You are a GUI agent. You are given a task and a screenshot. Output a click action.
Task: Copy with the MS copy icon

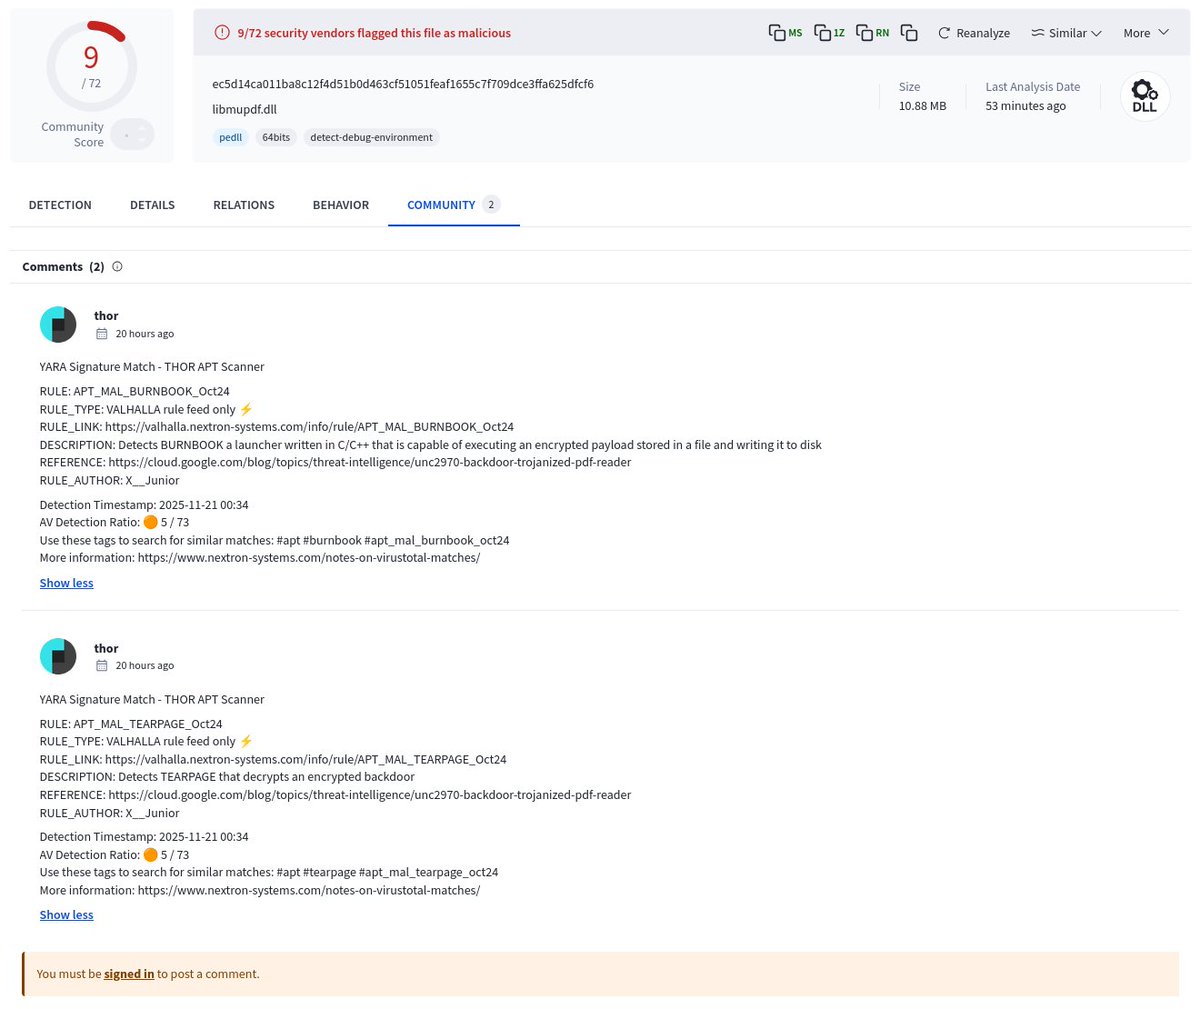click(785, 33)
